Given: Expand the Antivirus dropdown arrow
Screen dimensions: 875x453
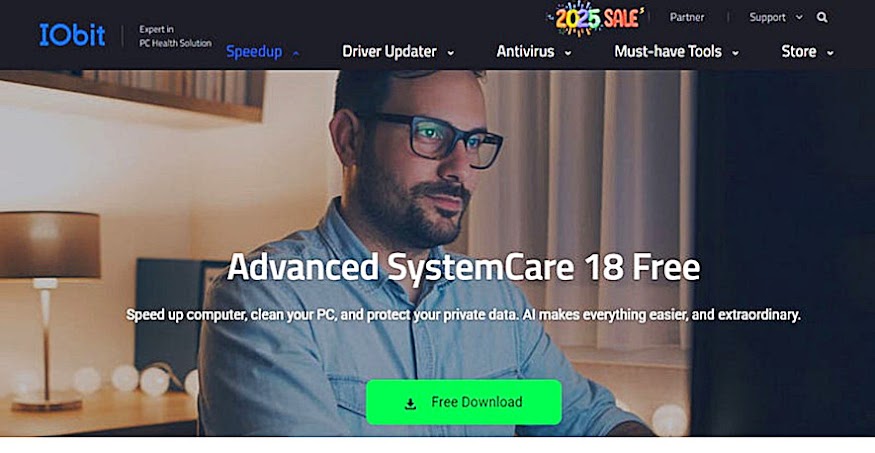Looking at the screenshot, I should pos(568,54).
